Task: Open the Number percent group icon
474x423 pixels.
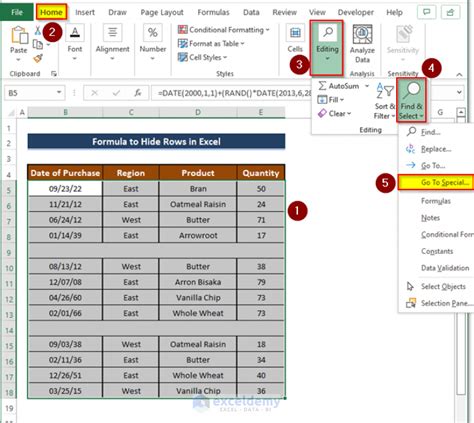Action: coord(152,33)
